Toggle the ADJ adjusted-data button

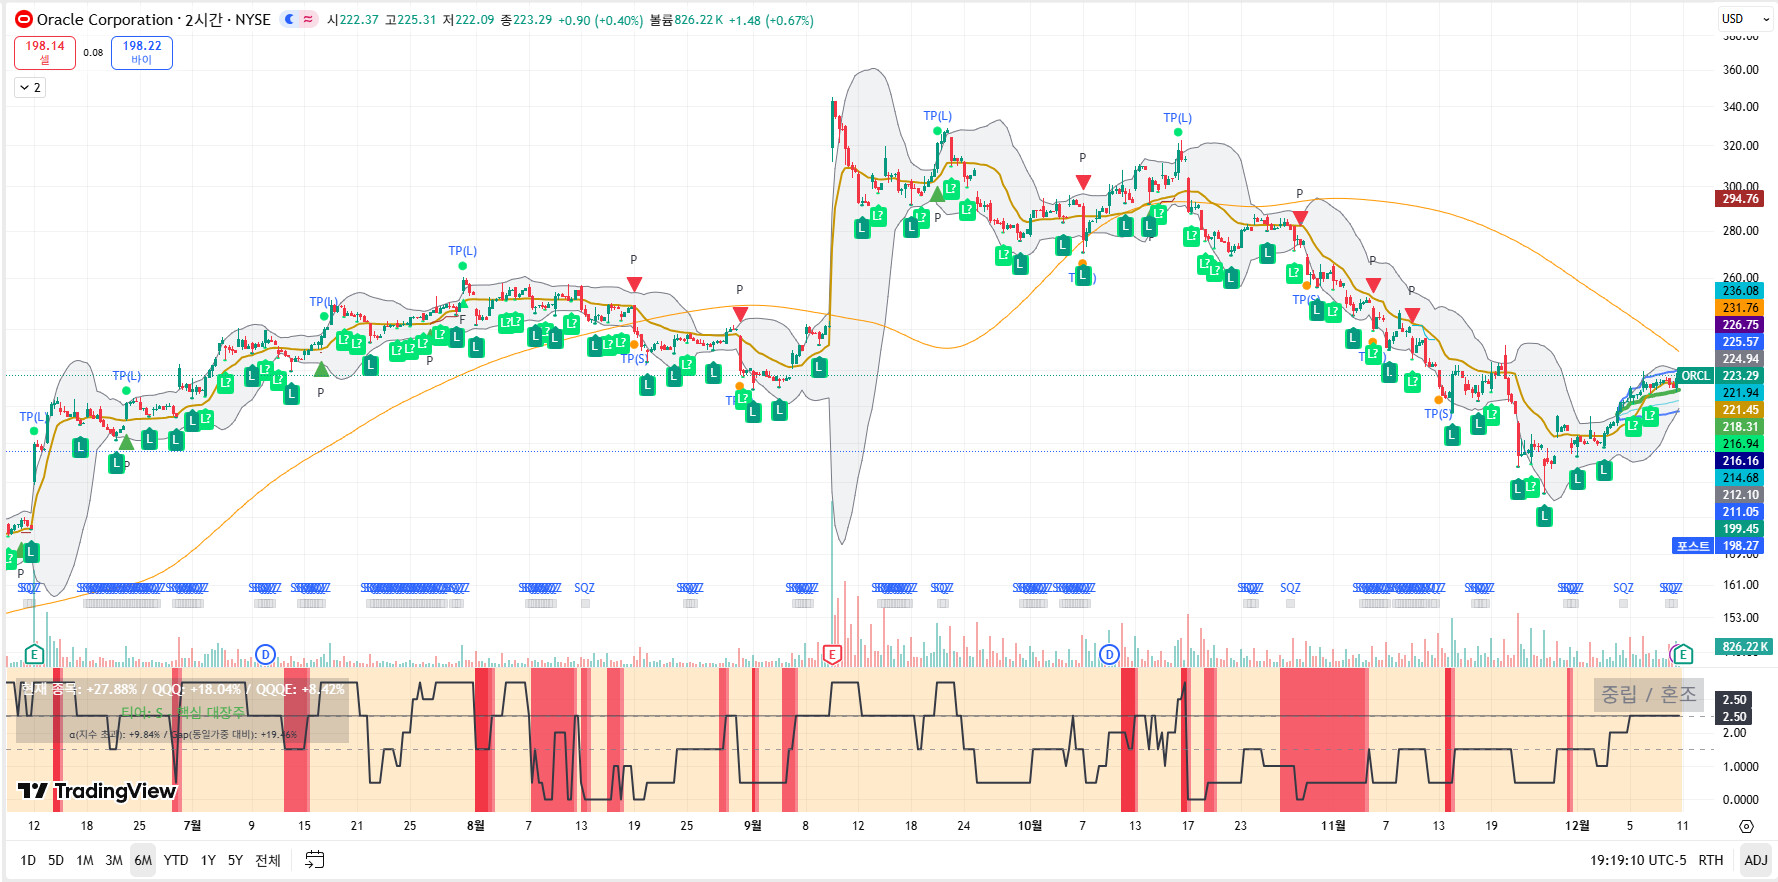(1756, 860)
